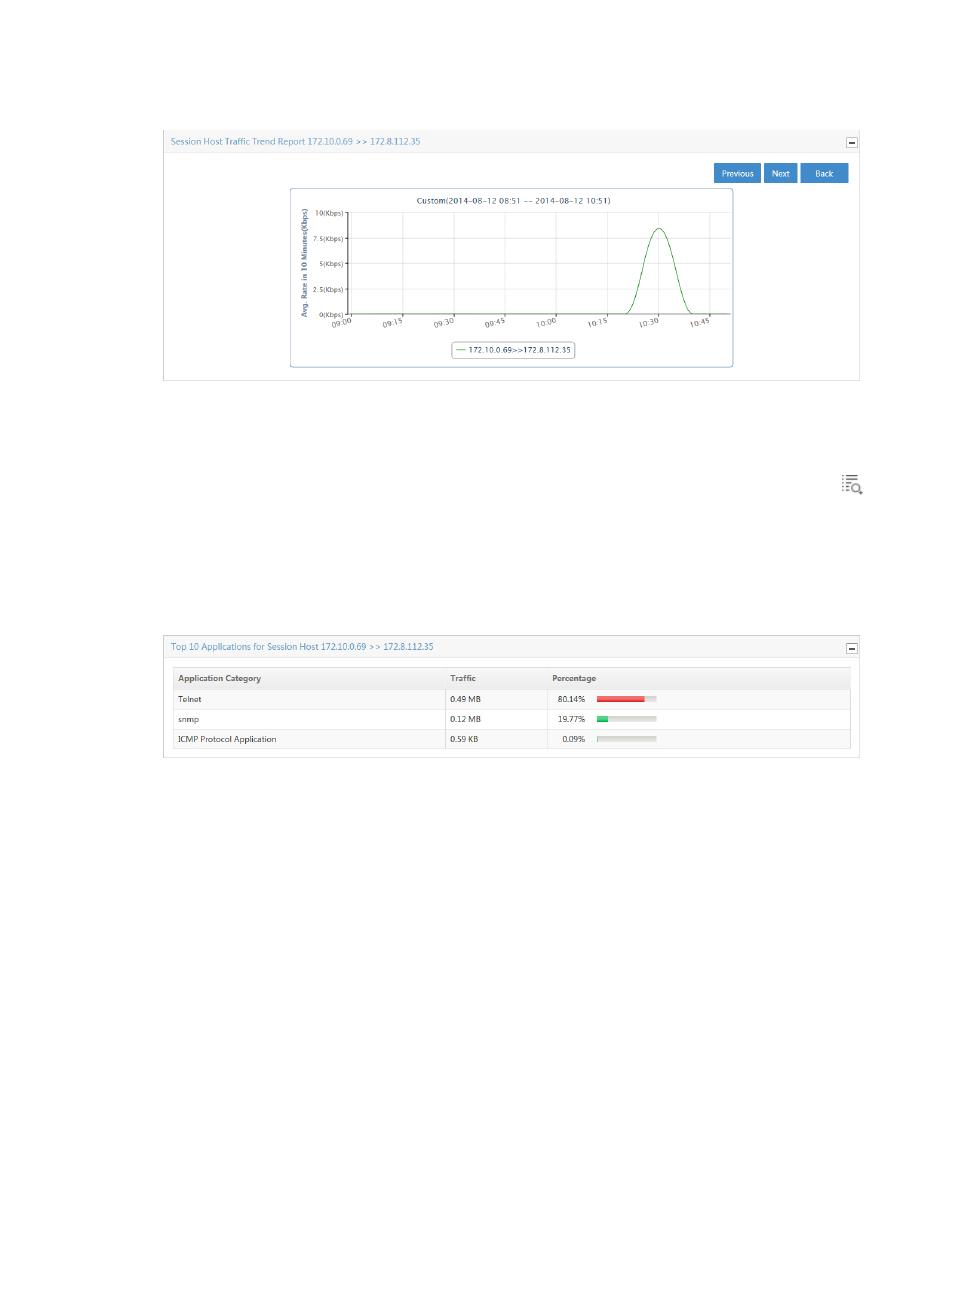Click the empty 0.09% percentage bar
Viewport: 954px width, 1296px height.
626,739
